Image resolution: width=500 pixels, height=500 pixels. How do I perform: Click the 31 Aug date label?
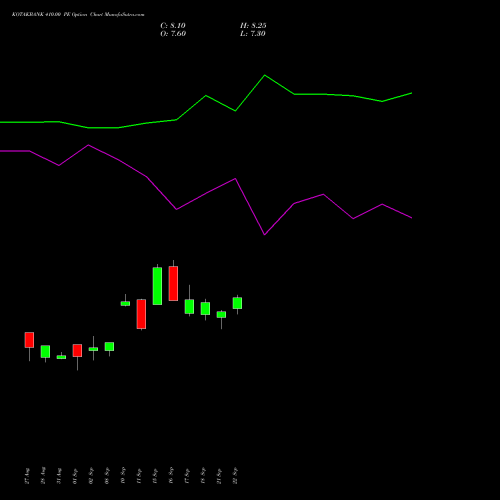(x=59, y=476)
